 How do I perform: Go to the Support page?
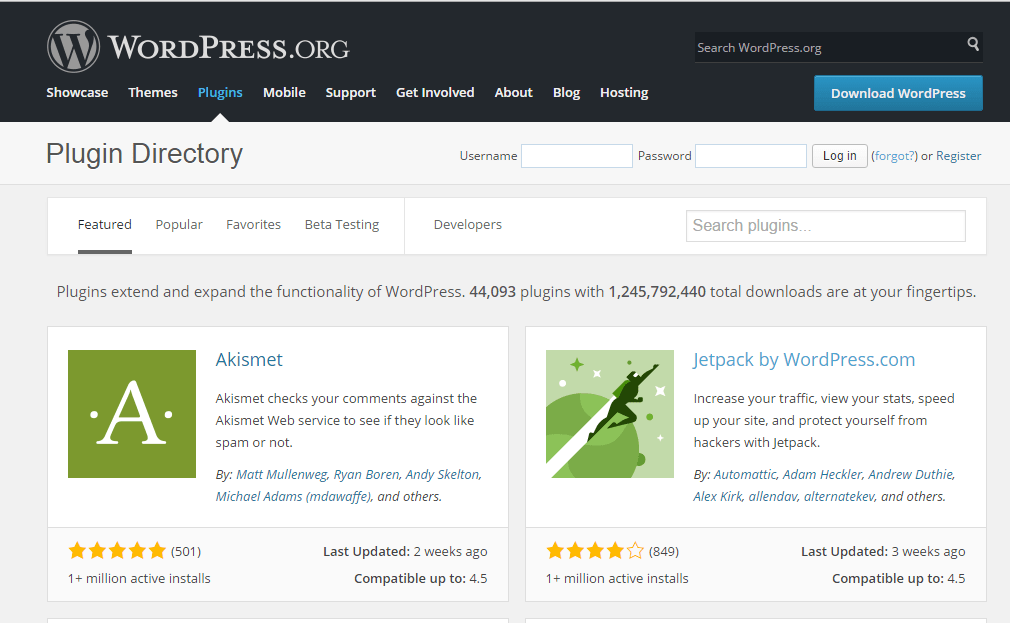click(350, 93)
